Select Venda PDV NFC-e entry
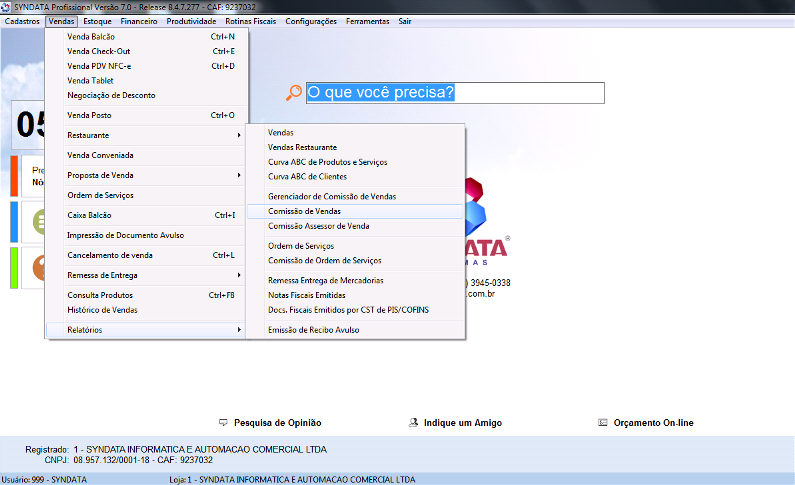This screenshot has width=795, height=485. tap(146, 66)
